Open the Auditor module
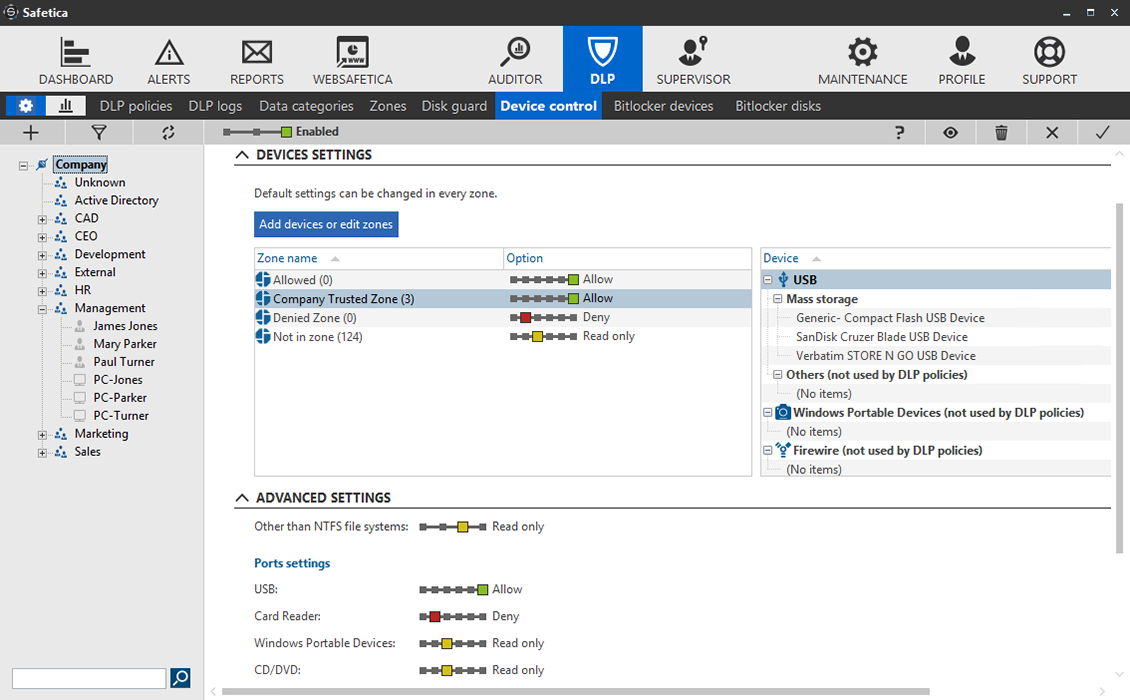Image resolution: width=1130 pixels, height=700 pixels. pyautogui.click(x=515, y=61)
